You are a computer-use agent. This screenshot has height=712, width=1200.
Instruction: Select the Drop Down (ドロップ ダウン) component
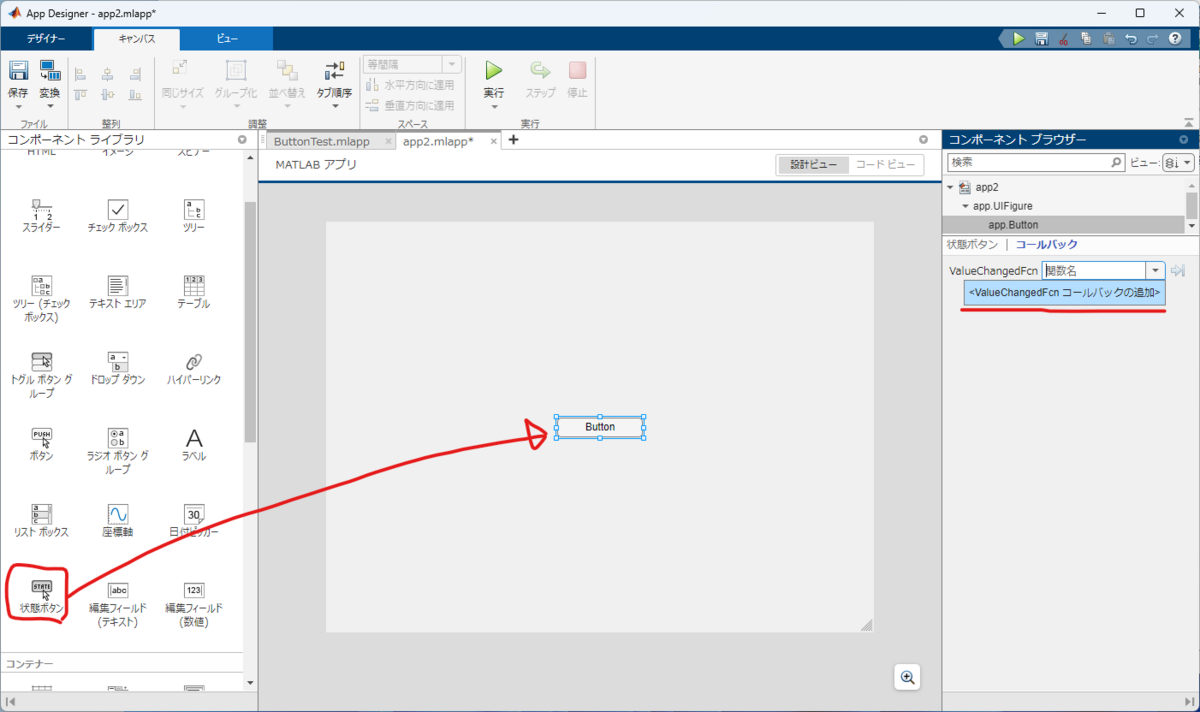pos(118,368)
